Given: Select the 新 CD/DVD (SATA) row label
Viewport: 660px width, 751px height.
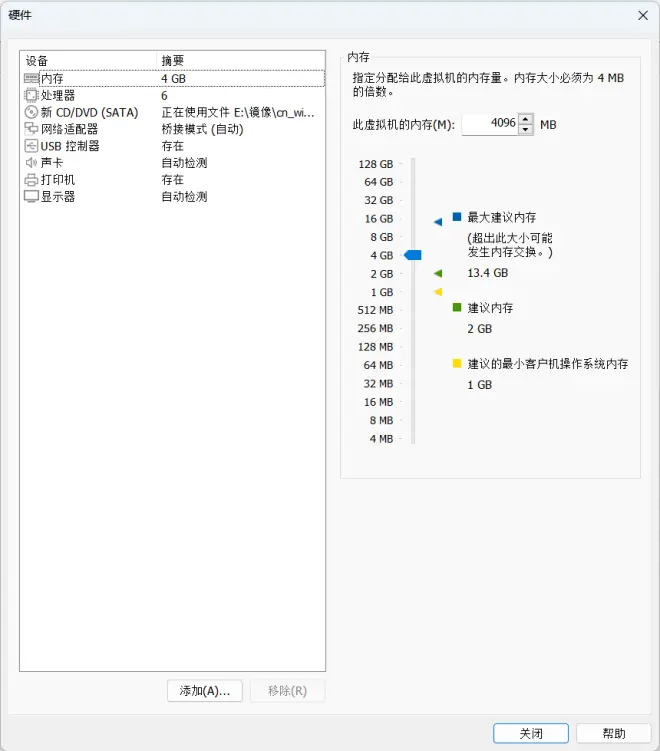Looking at the screenshot, I should click(90, 112).
